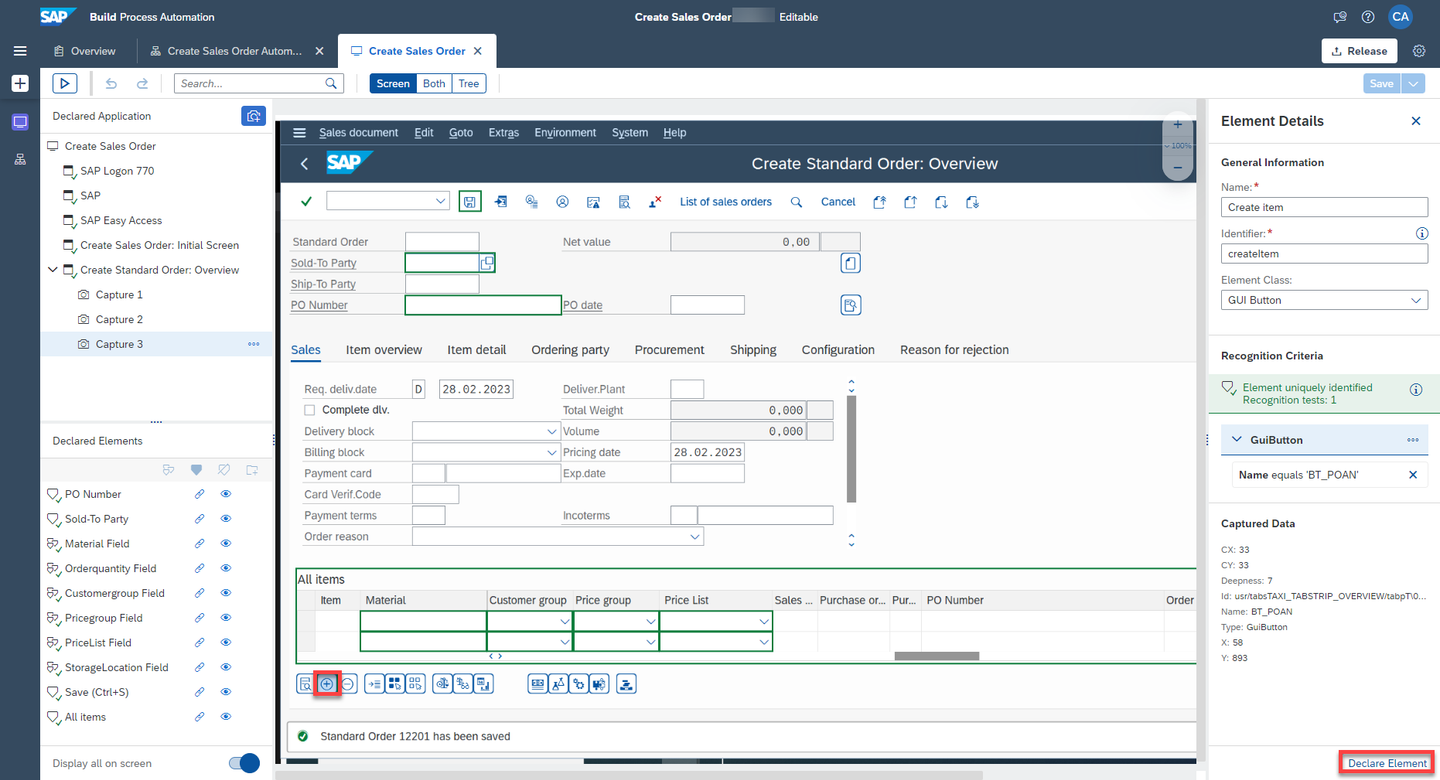Screen dimensions: 1440x780
Task: Click the plus Create icon in the left rail
Action: 20,84
